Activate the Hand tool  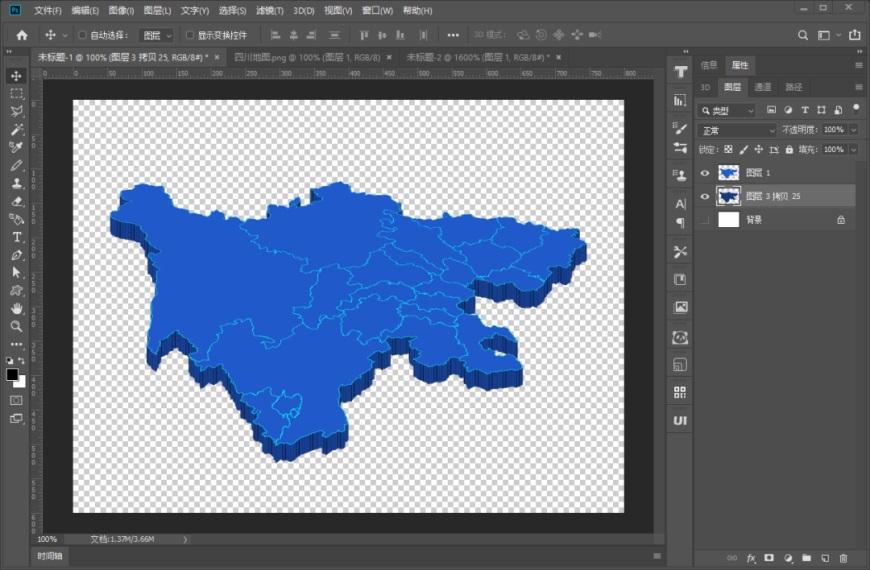(17, 309)
